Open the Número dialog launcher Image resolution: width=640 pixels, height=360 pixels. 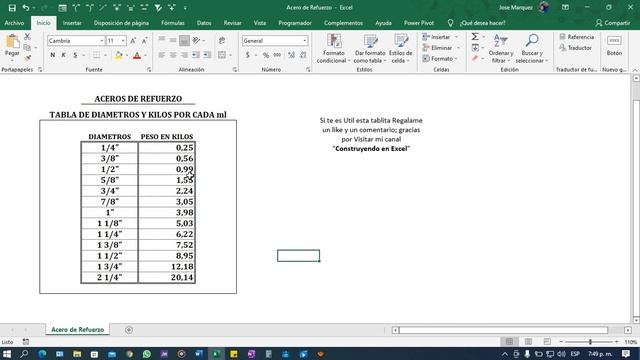[x=308, y=70]
